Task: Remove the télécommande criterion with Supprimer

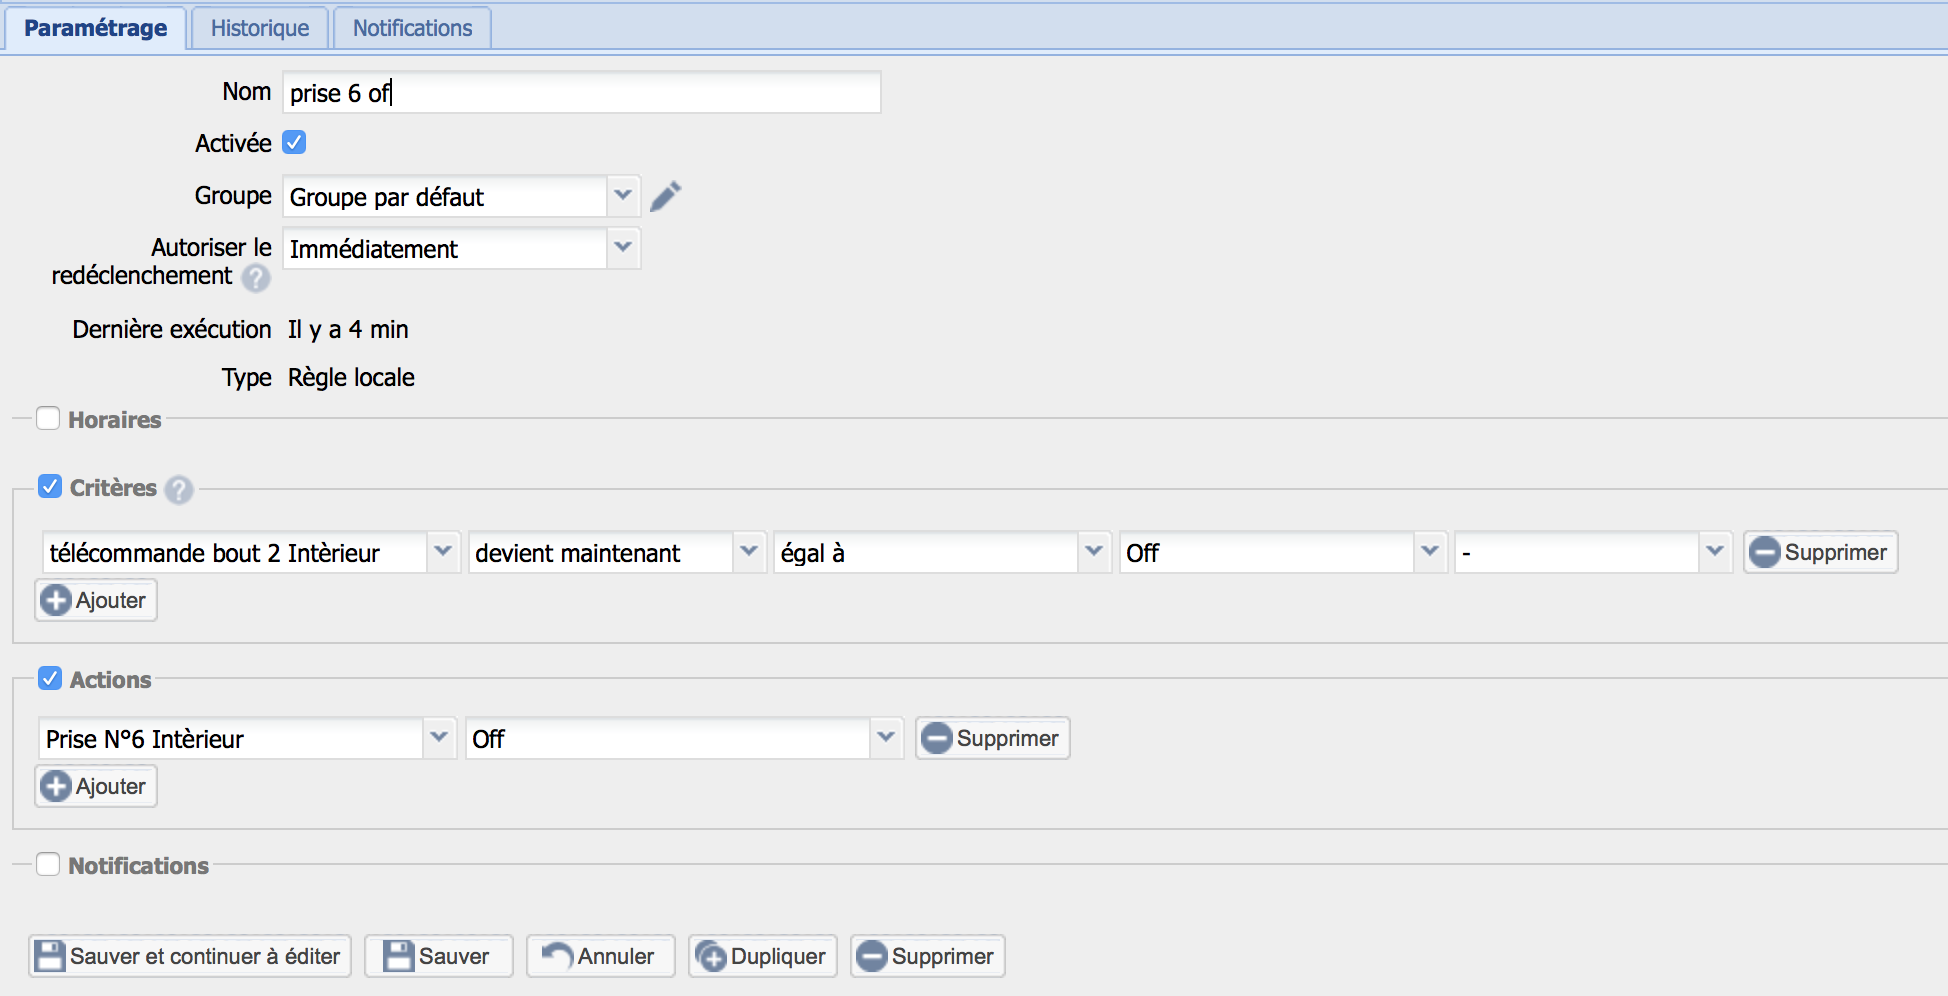Action: 1819,552
